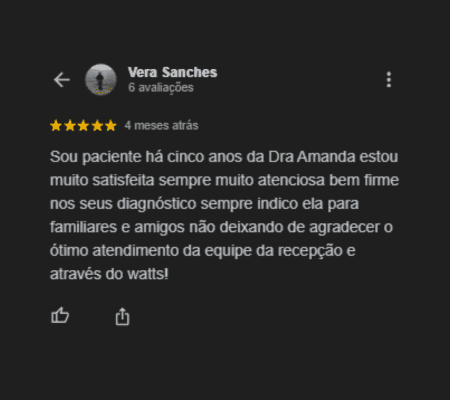The image size is (450, 400).
Task: Go back using the left arrow
Action: tap(62, 80)
